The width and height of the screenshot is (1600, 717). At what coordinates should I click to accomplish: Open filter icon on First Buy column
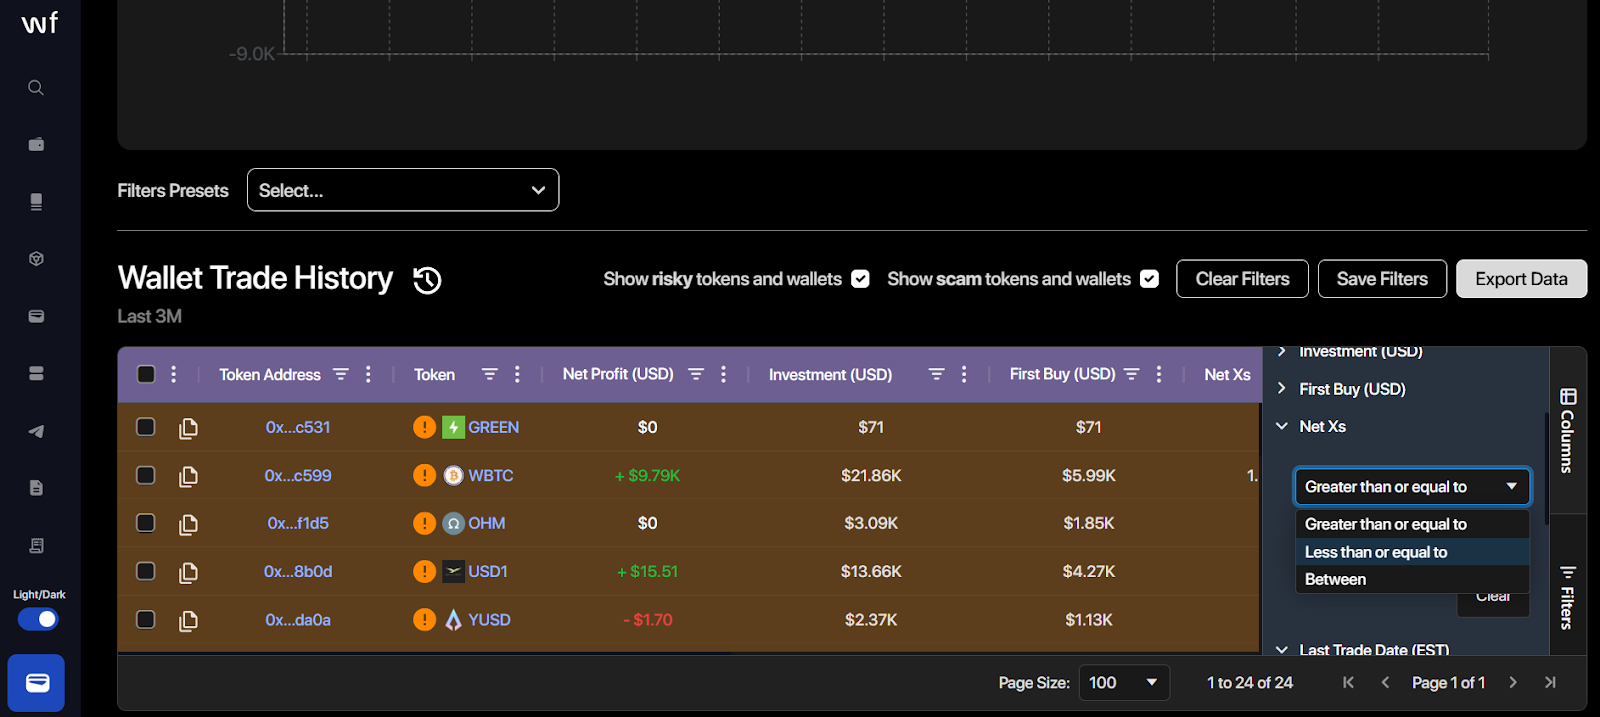tap(1132, 374)
